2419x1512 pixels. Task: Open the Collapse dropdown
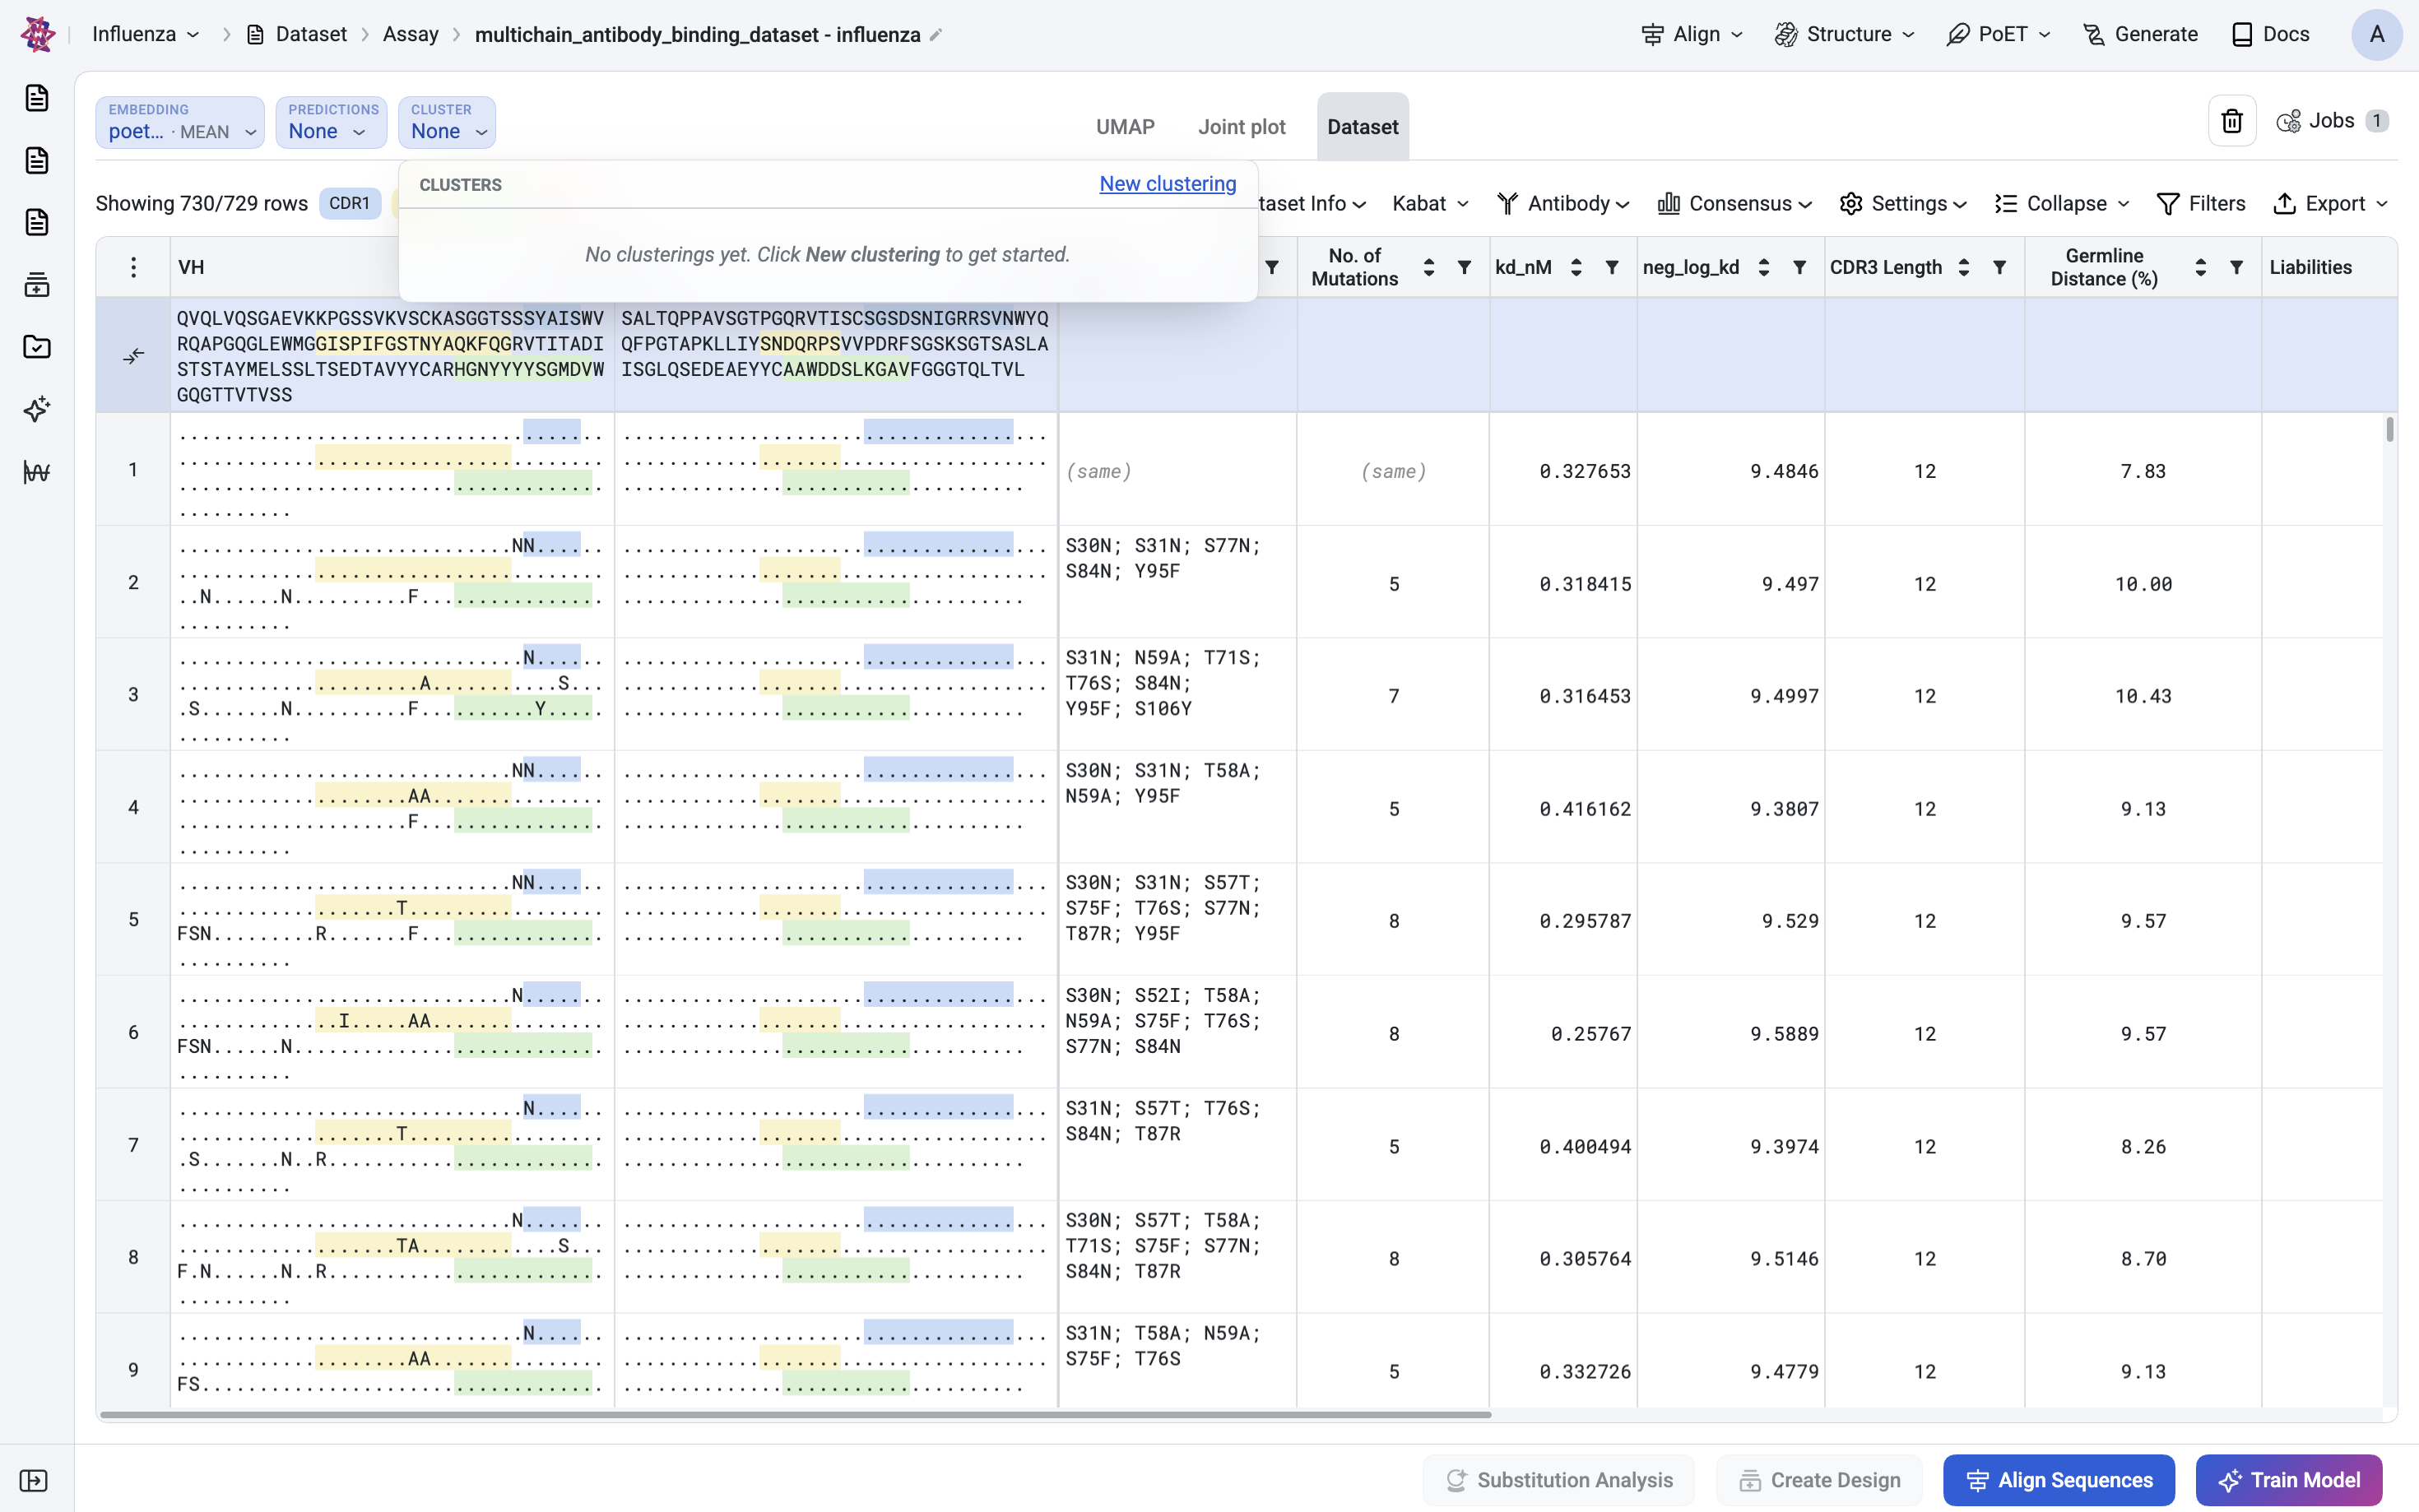click(x=2062, y=204)
